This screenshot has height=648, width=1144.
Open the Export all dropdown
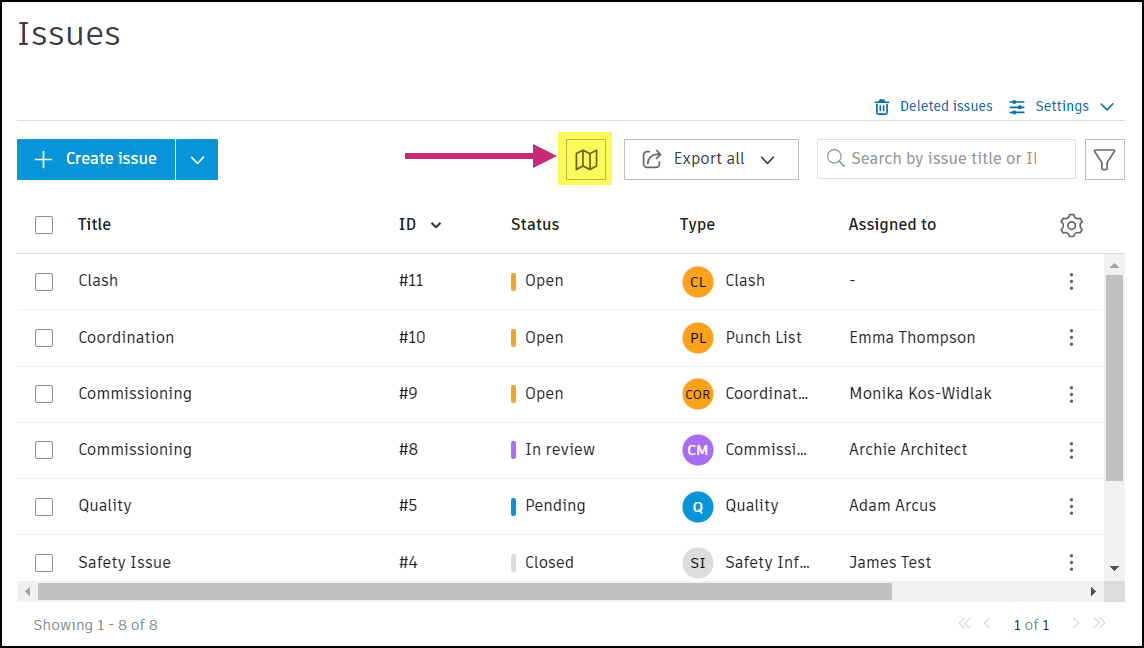click(711, 159)
